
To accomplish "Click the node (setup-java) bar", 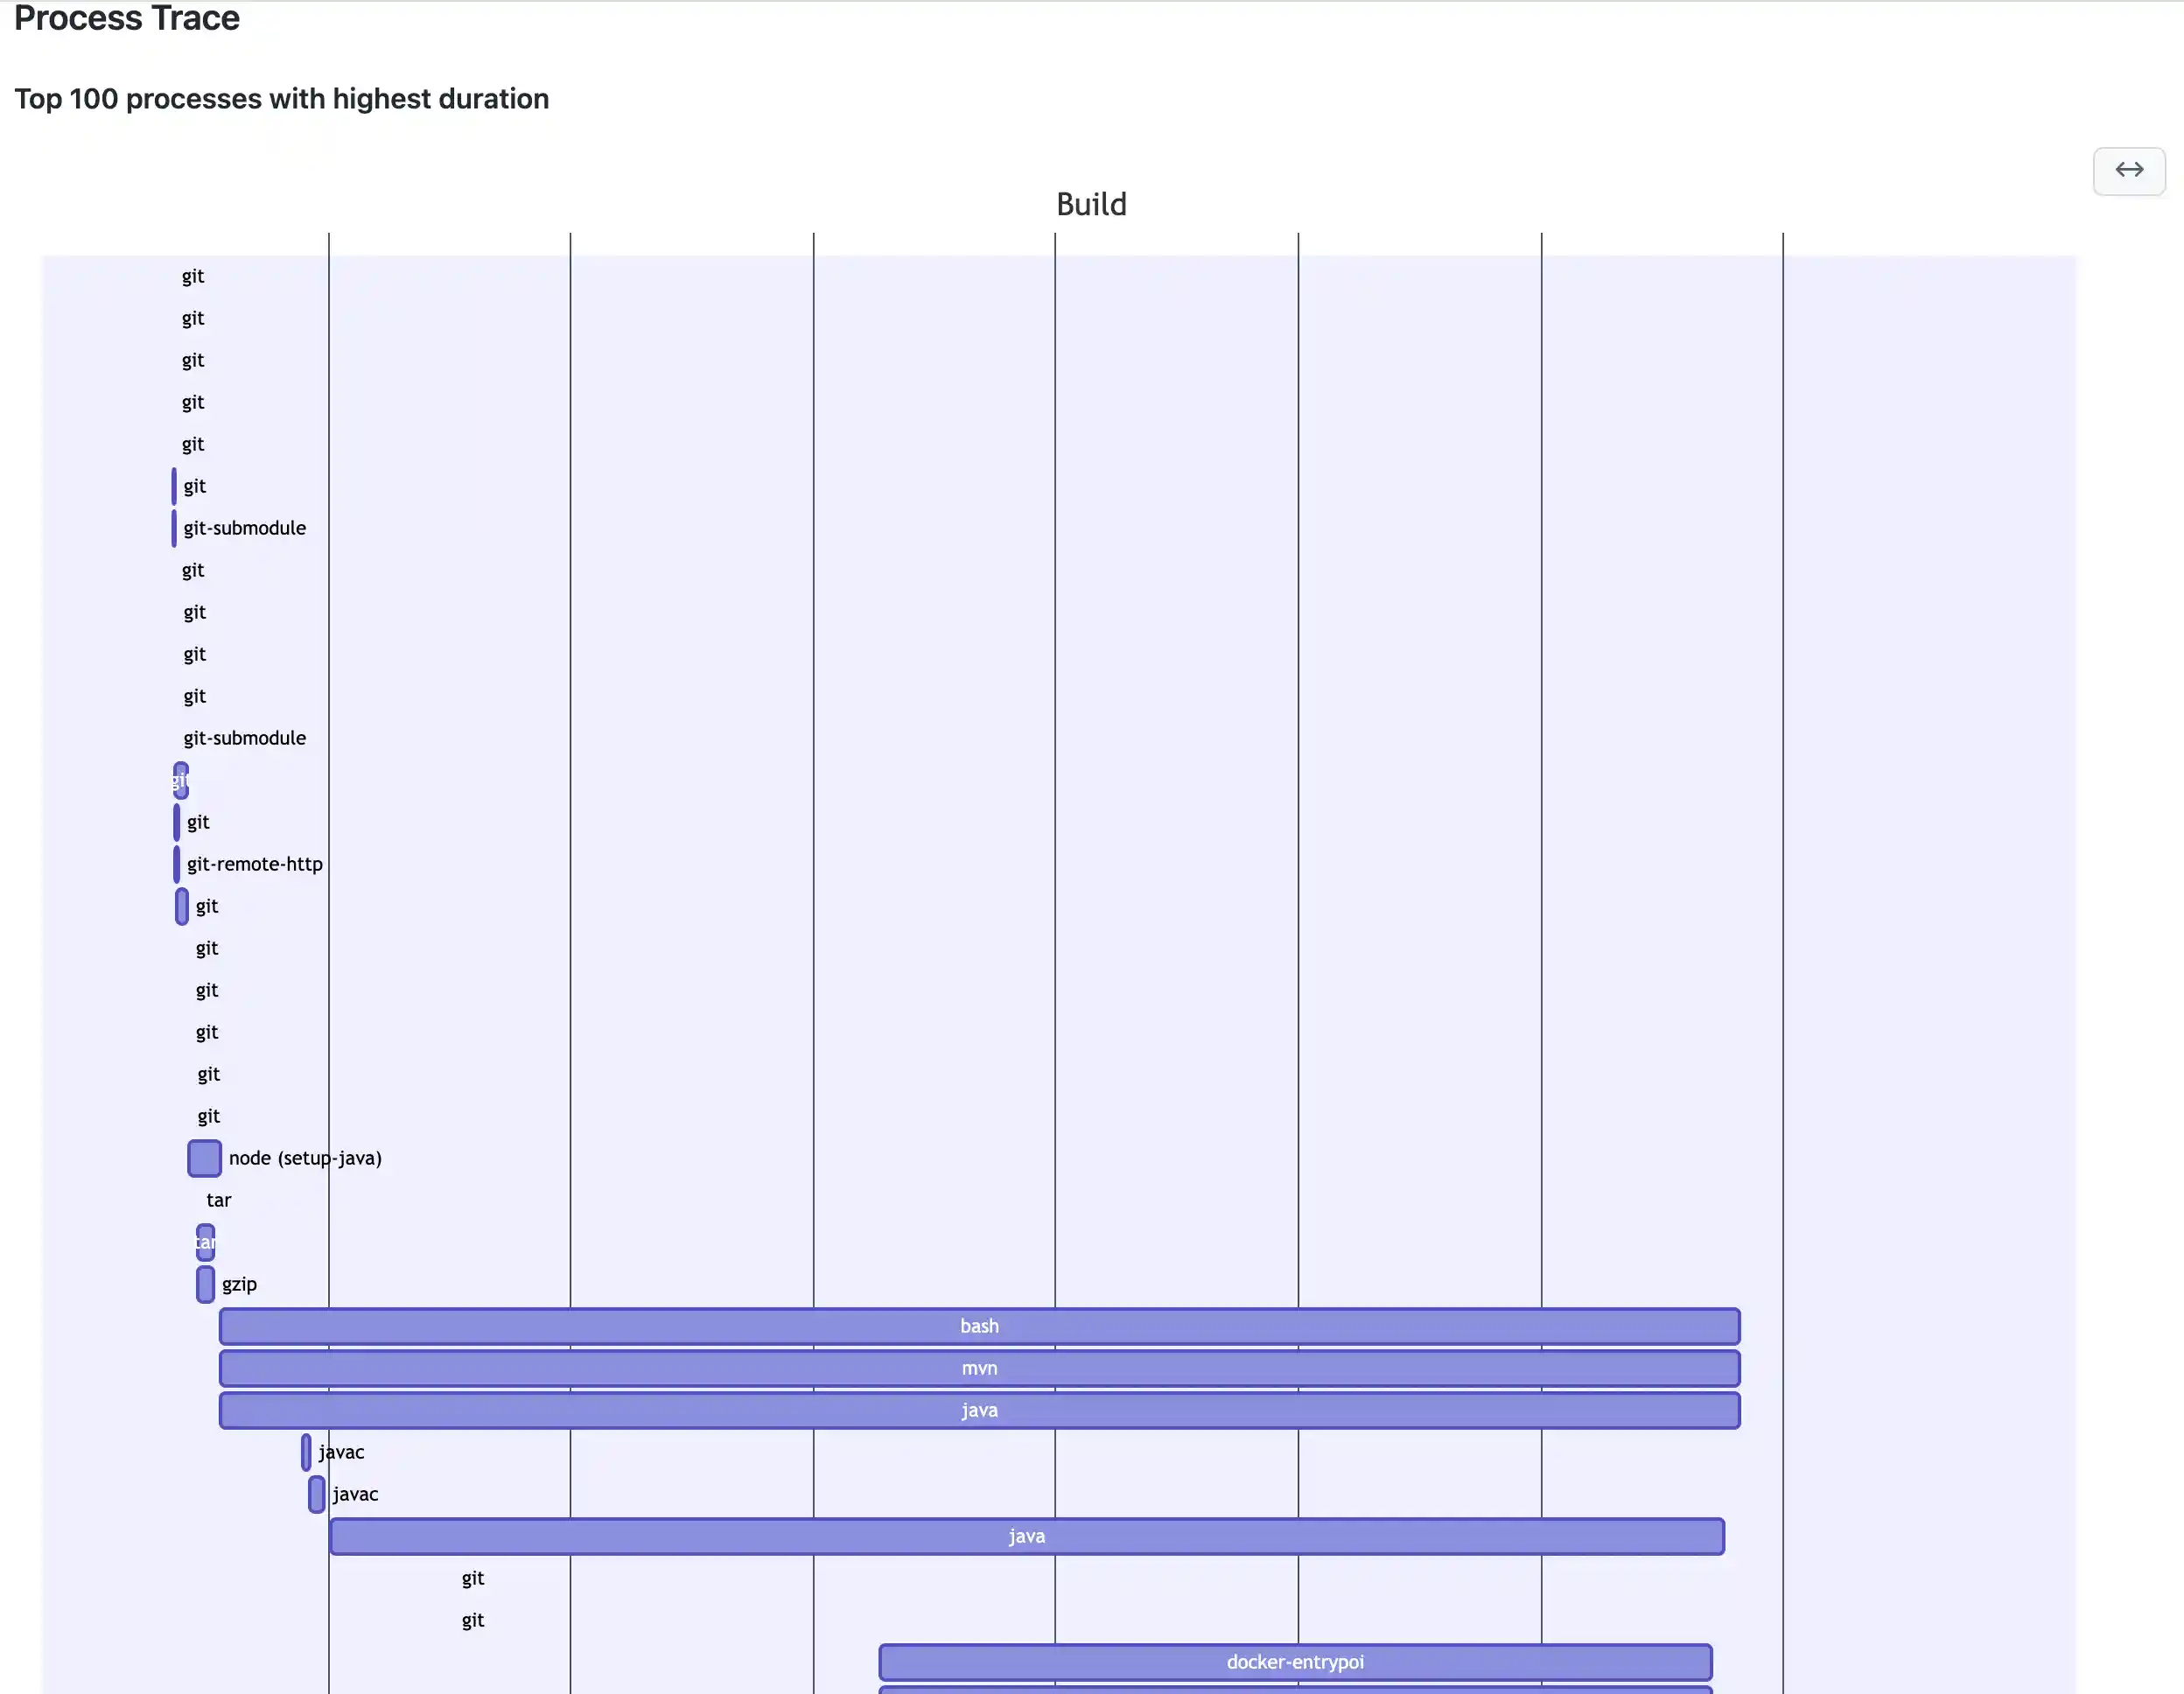I will coord(204,1158).
